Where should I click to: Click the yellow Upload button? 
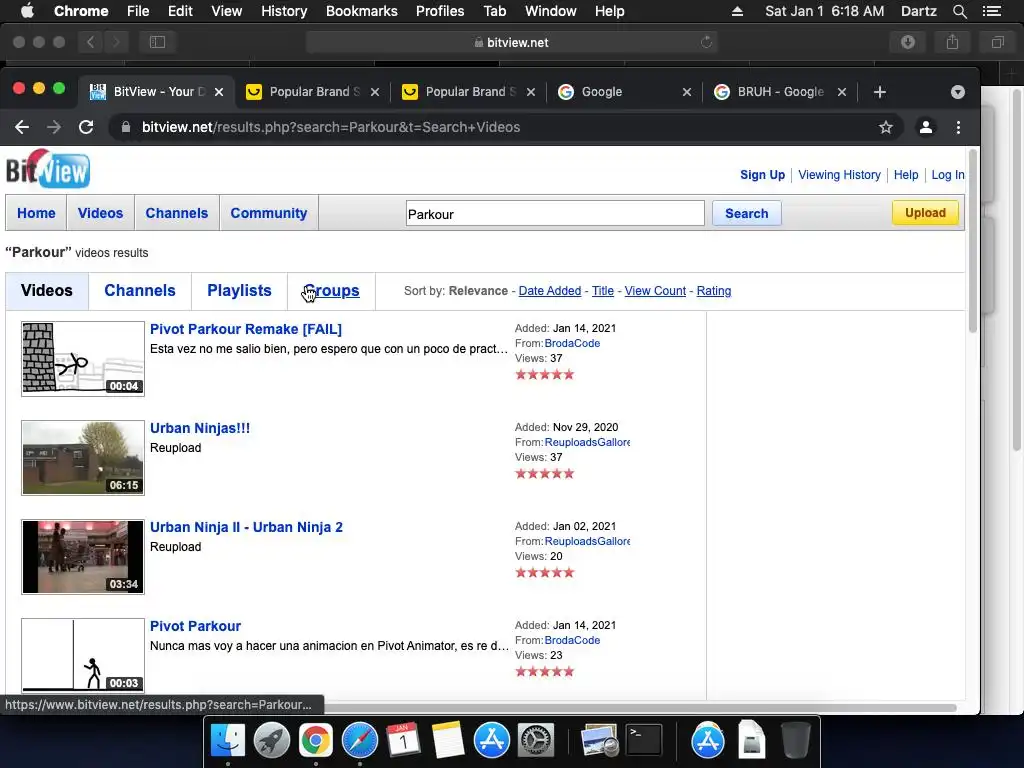[x=925, y=213]
